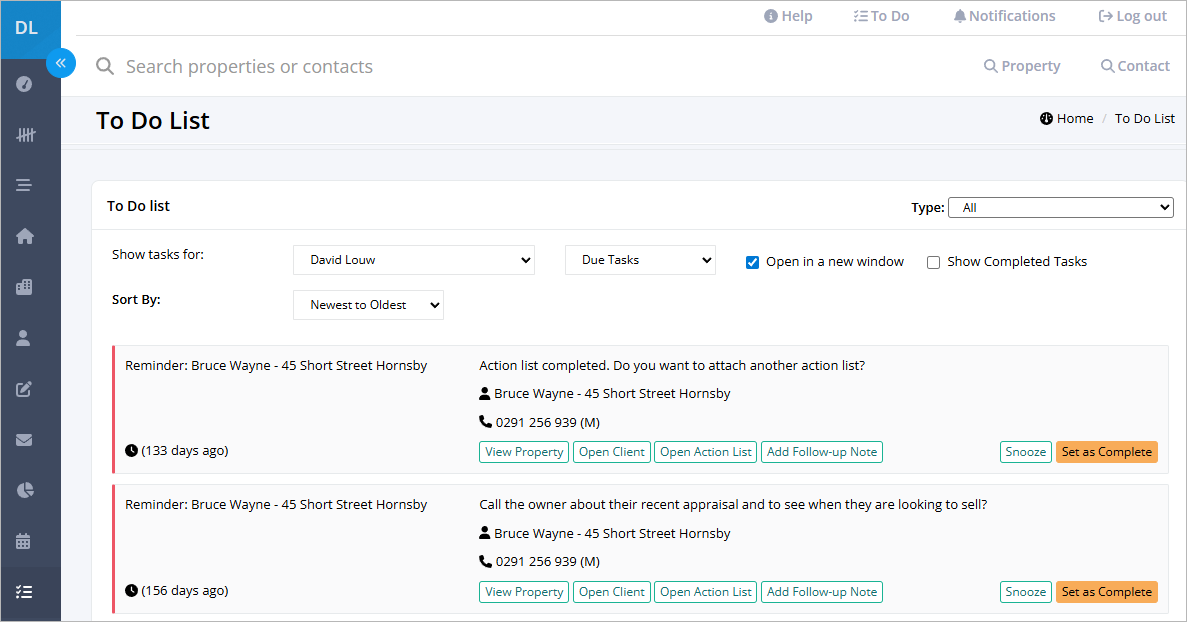This screenshot has width=1187, height=622.
Task: Open To Do in the top bar
Action: point(881,16)
